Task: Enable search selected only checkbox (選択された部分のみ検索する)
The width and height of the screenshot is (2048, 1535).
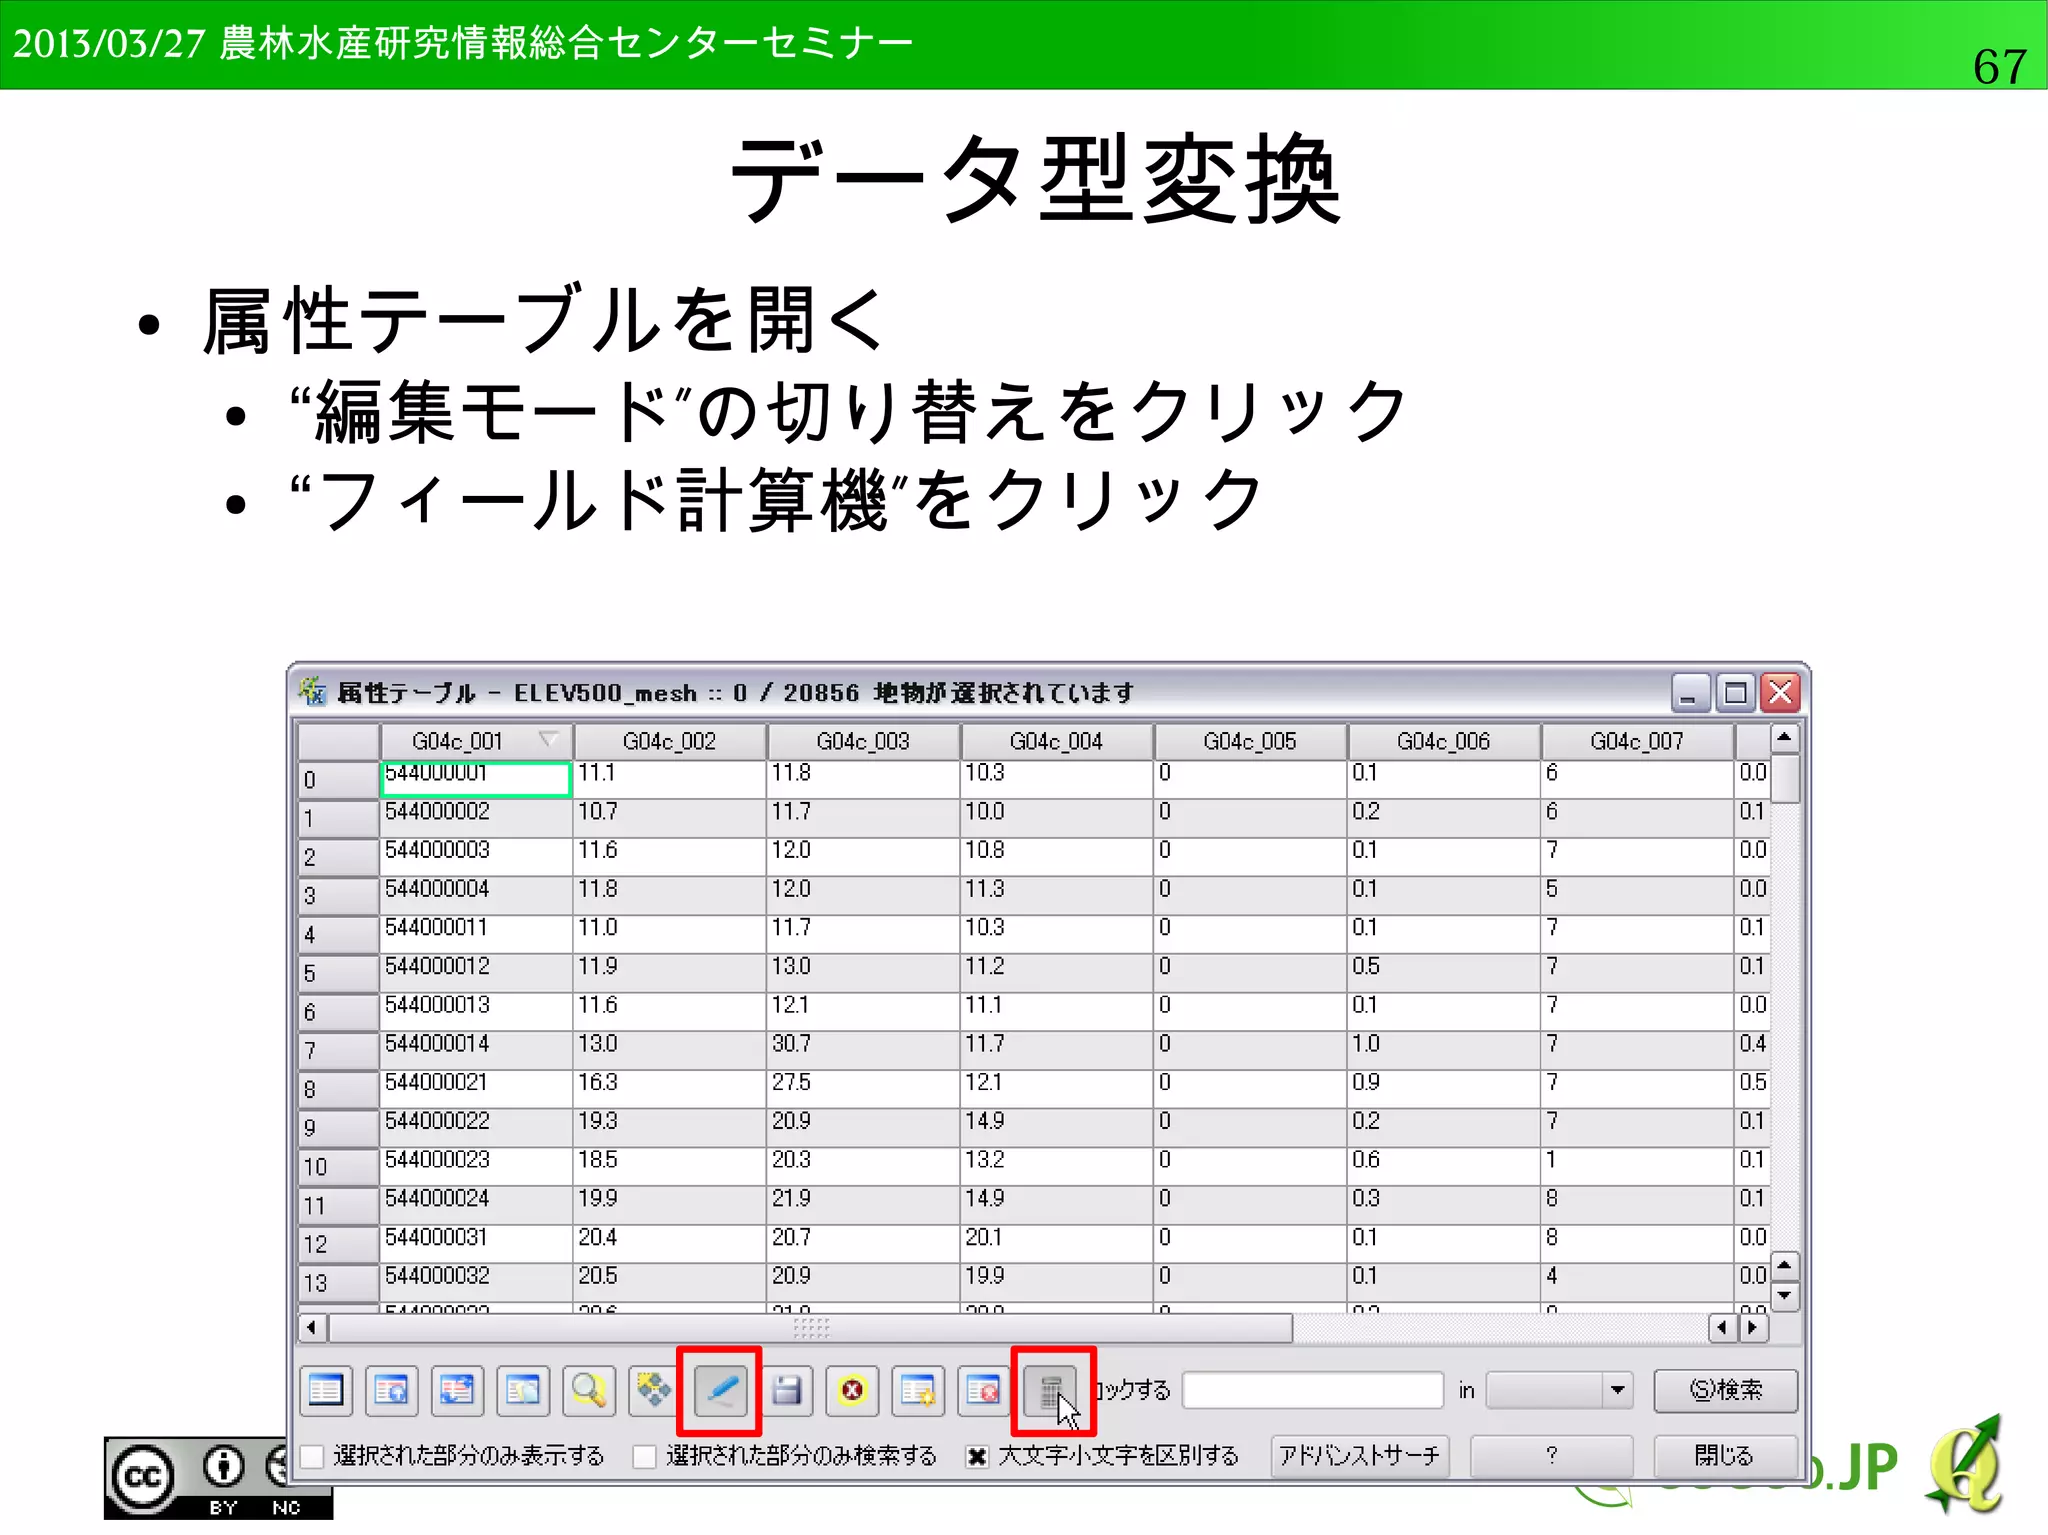Action: (646, 1456)
